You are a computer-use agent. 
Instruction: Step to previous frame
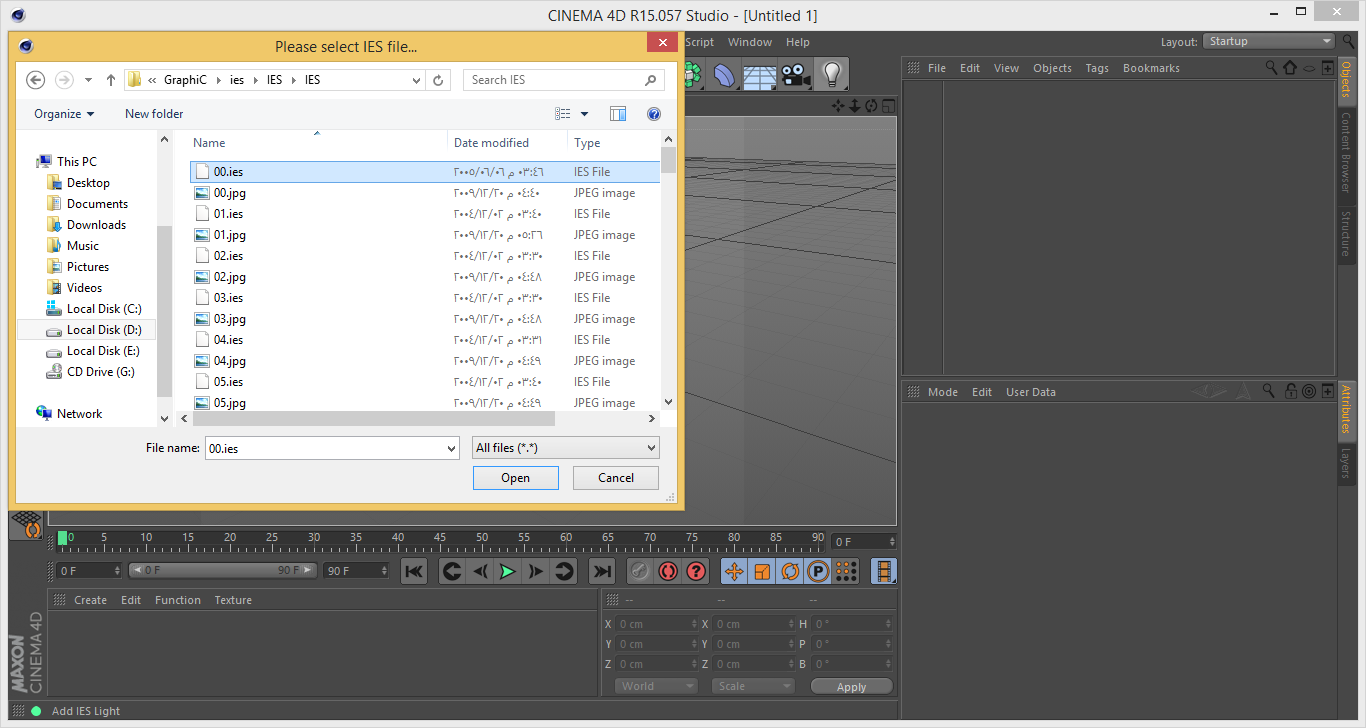[480, 571]
